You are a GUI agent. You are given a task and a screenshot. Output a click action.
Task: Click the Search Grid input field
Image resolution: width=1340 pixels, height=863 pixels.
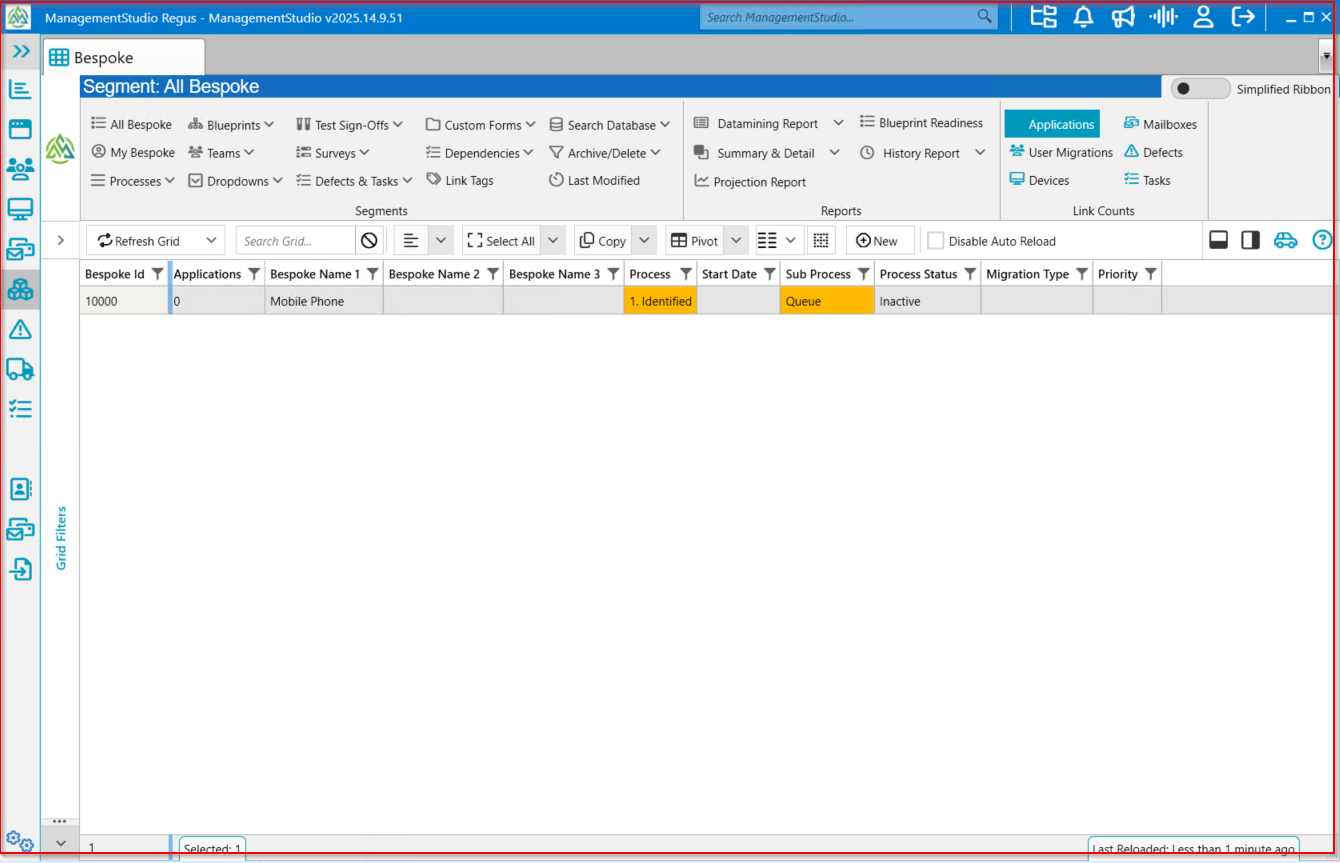(x=296, y=241)
